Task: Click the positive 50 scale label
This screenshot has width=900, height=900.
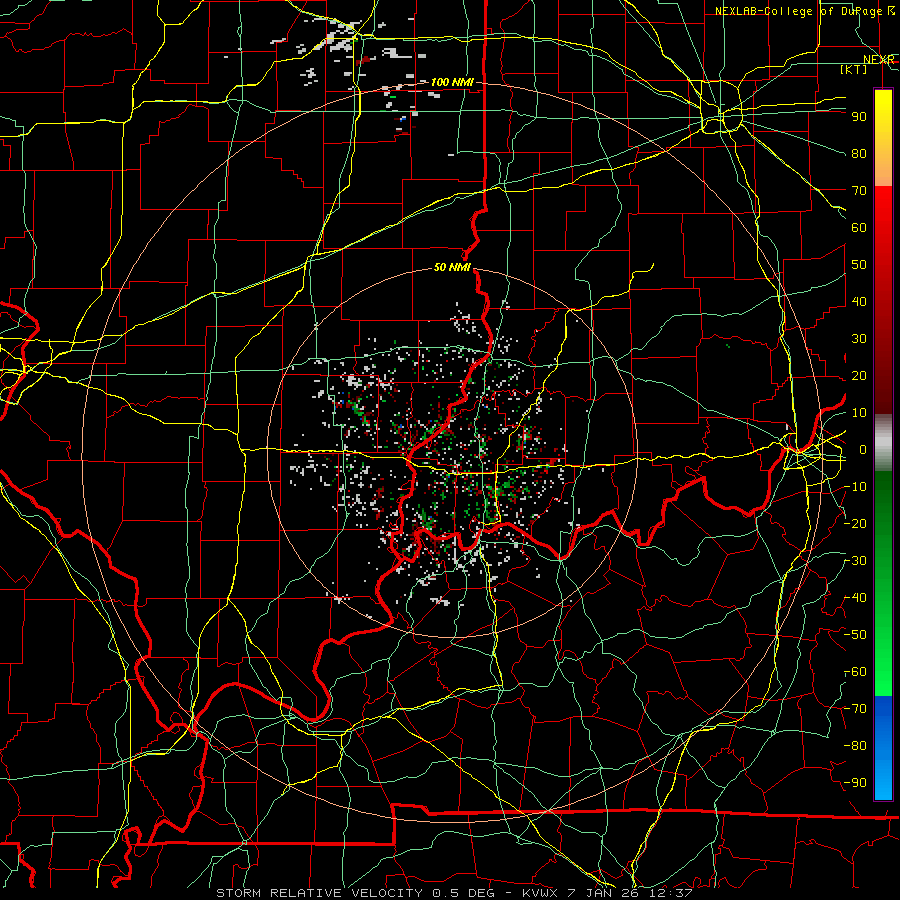Action: (x=859, y=264)
